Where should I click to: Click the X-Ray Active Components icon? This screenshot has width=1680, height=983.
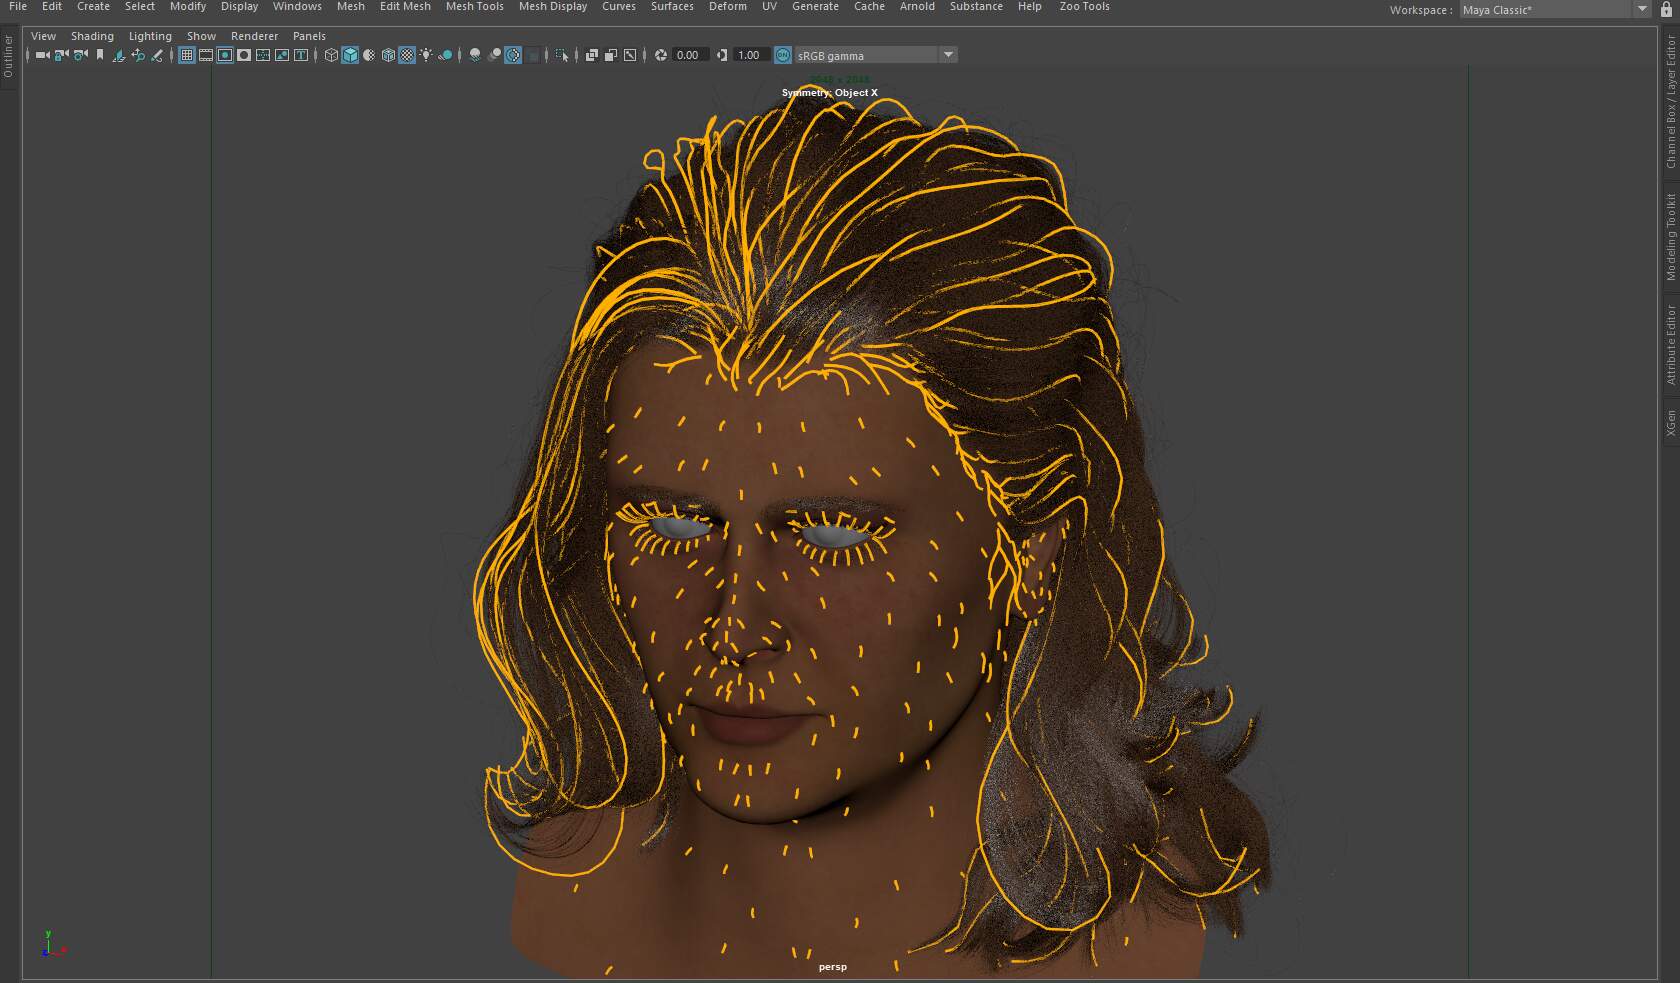pos(610,55)
